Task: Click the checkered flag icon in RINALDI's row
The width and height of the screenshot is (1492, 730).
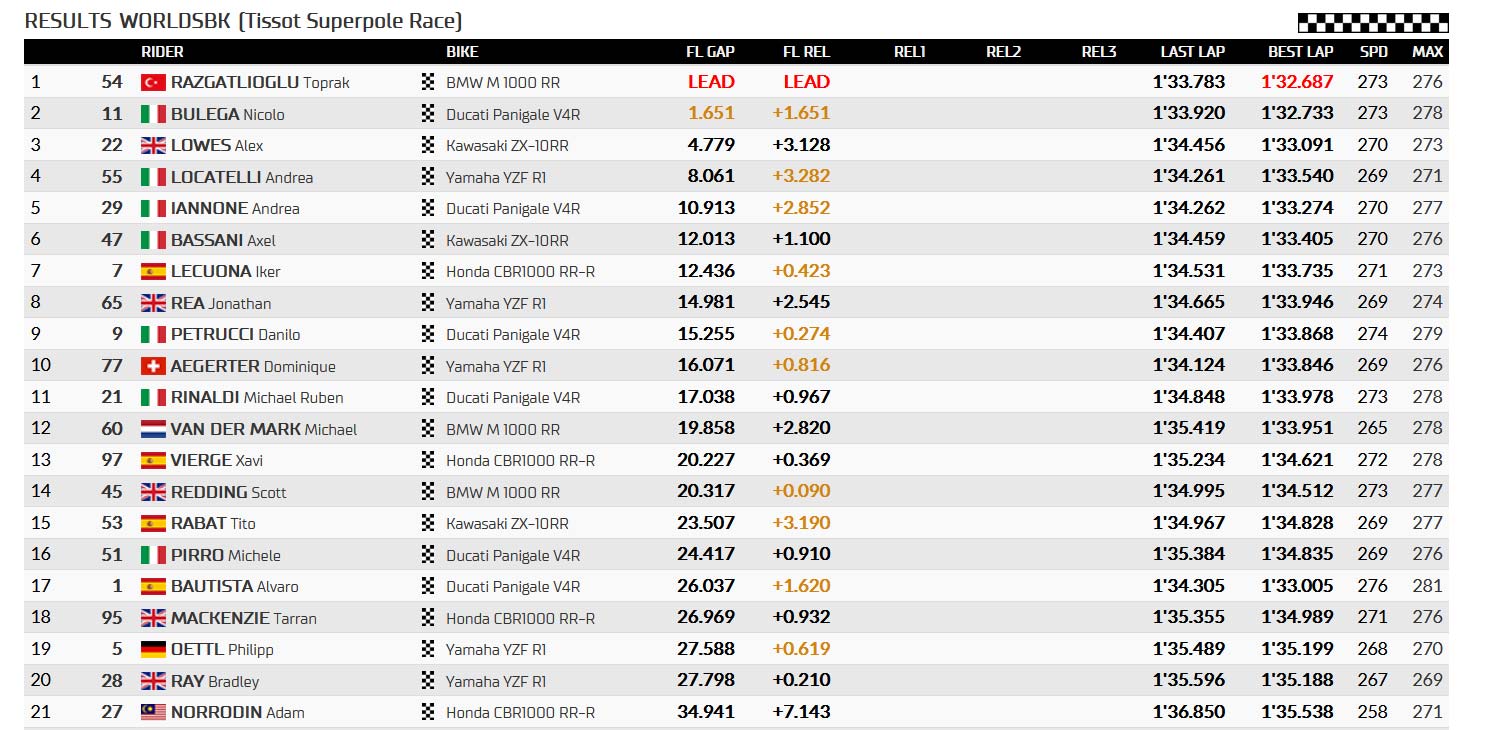Action: [428, 397]
